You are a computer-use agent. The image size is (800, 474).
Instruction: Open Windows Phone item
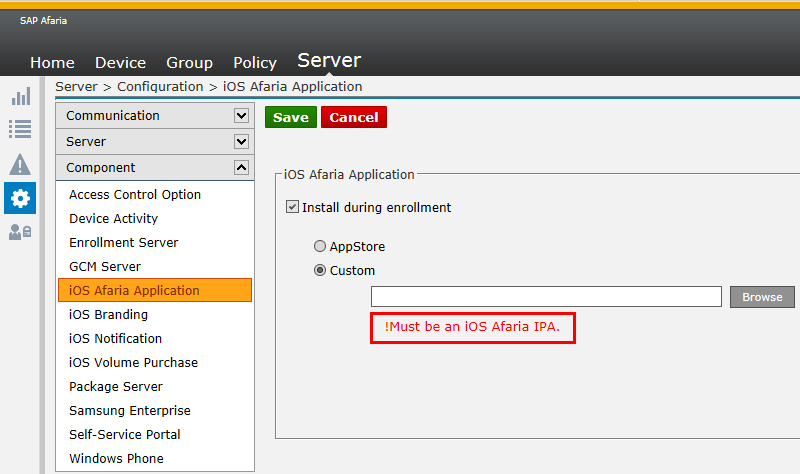pyautogui.click(x=116, y=458)
